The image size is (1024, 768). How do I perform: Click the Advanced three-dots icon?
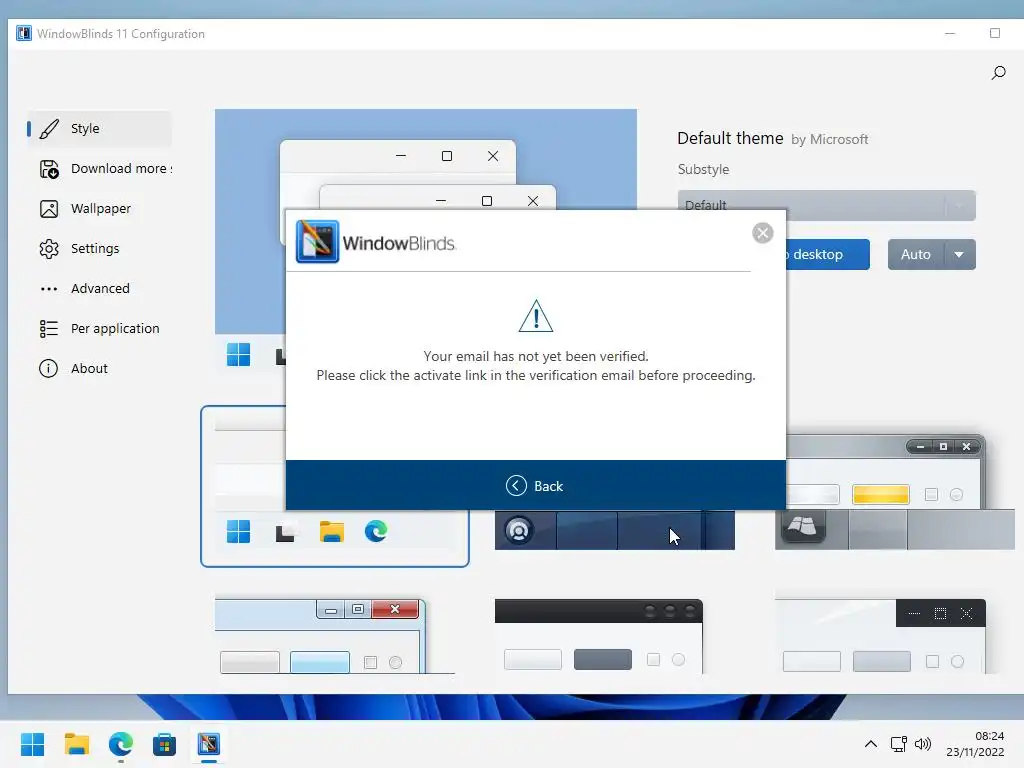pos(49,289)
